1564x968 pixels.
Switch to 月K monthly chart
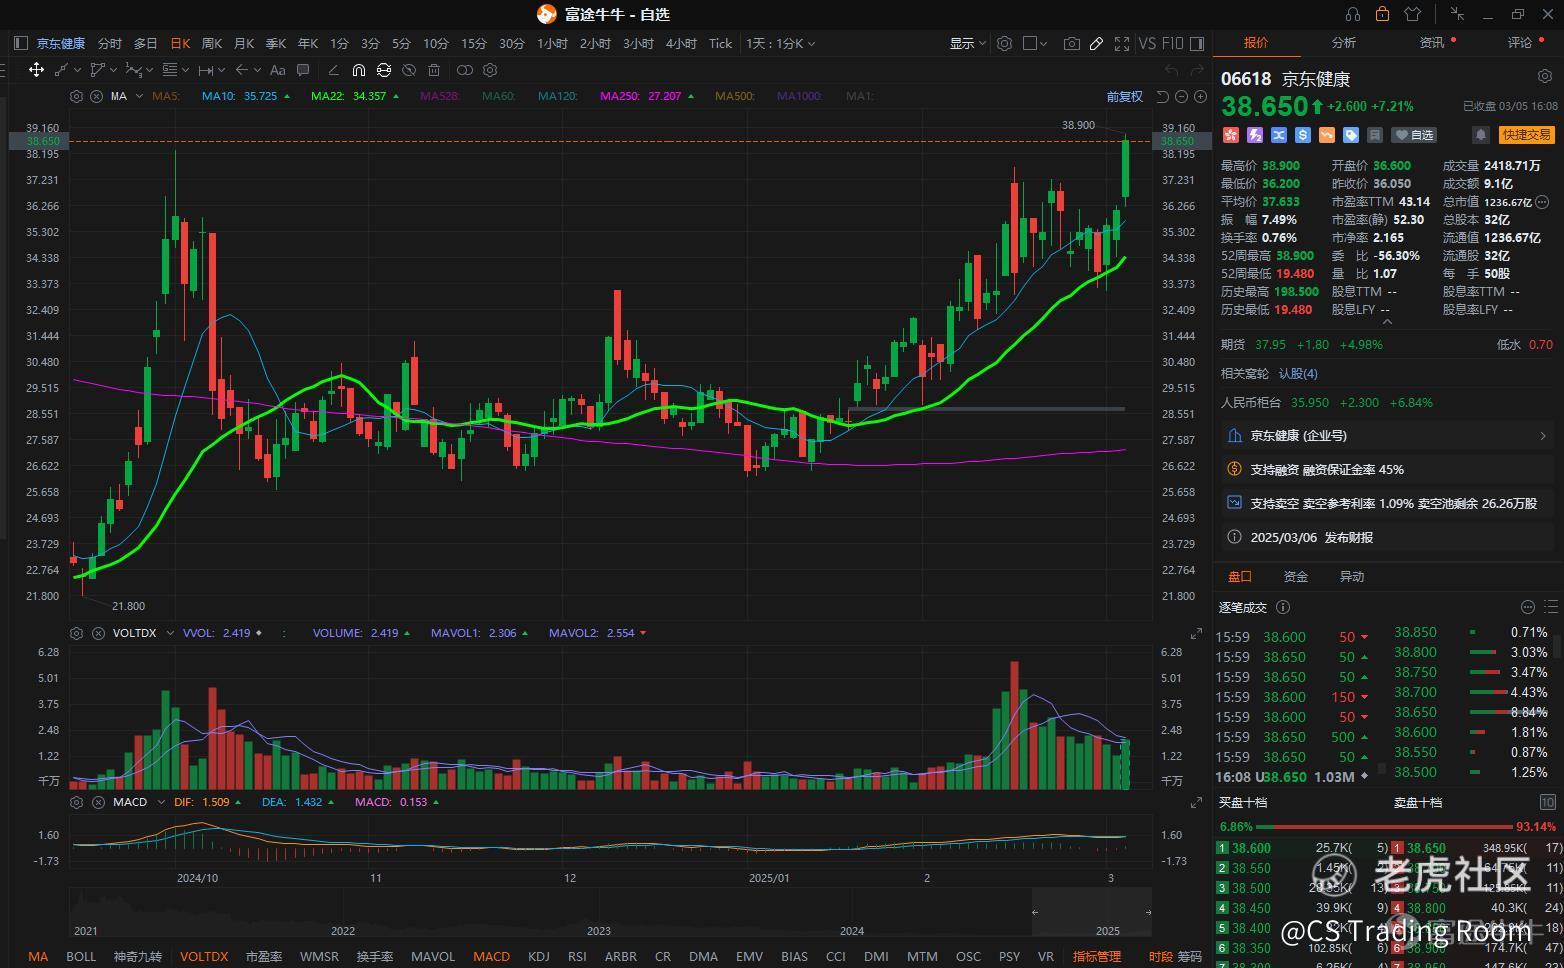(244, 44)
